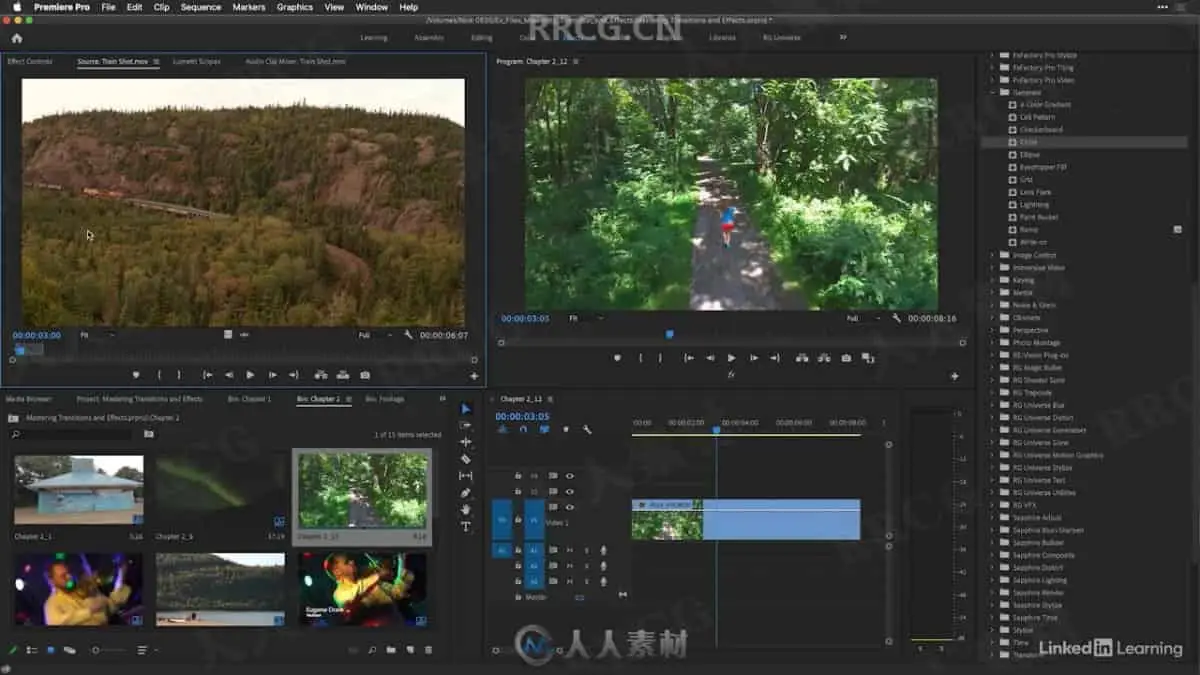The height and width of the screenshot is (675, 1200).
Task: Toggle the eye visibility for Video 1 track
Action: tap(570, 507)
